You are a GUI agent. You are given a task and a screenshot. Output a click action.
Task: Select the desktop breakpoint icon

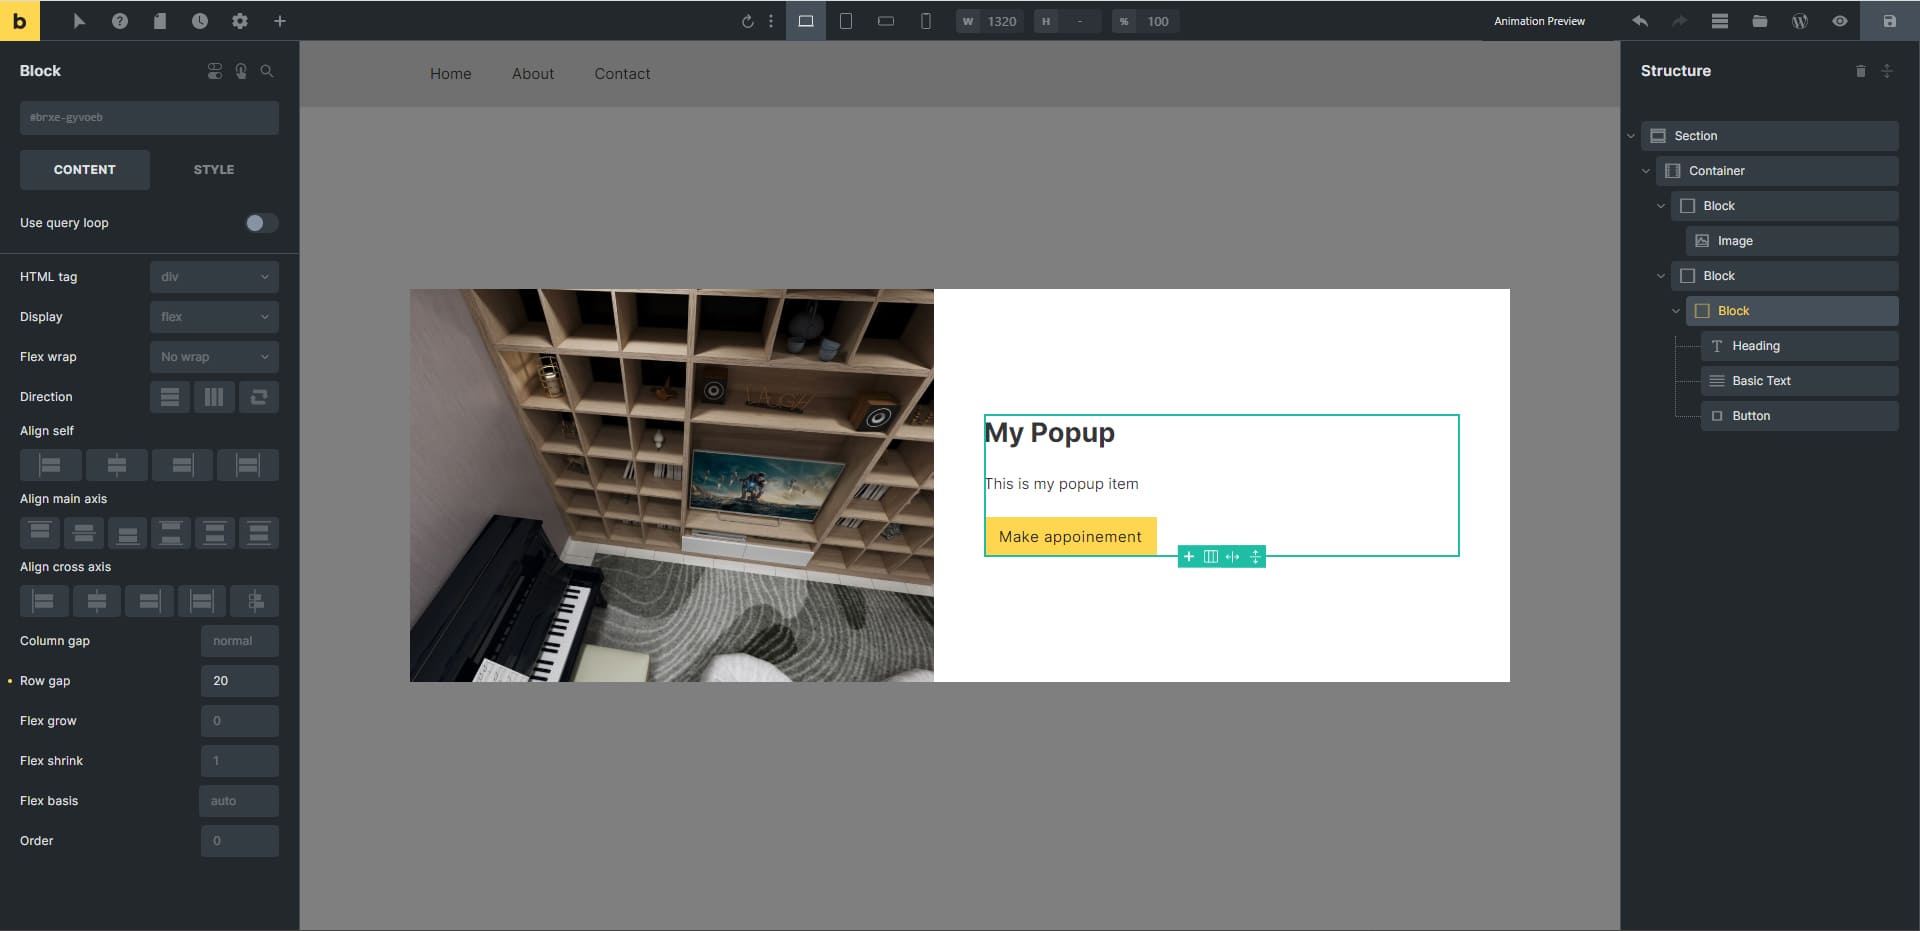(806, 21)
